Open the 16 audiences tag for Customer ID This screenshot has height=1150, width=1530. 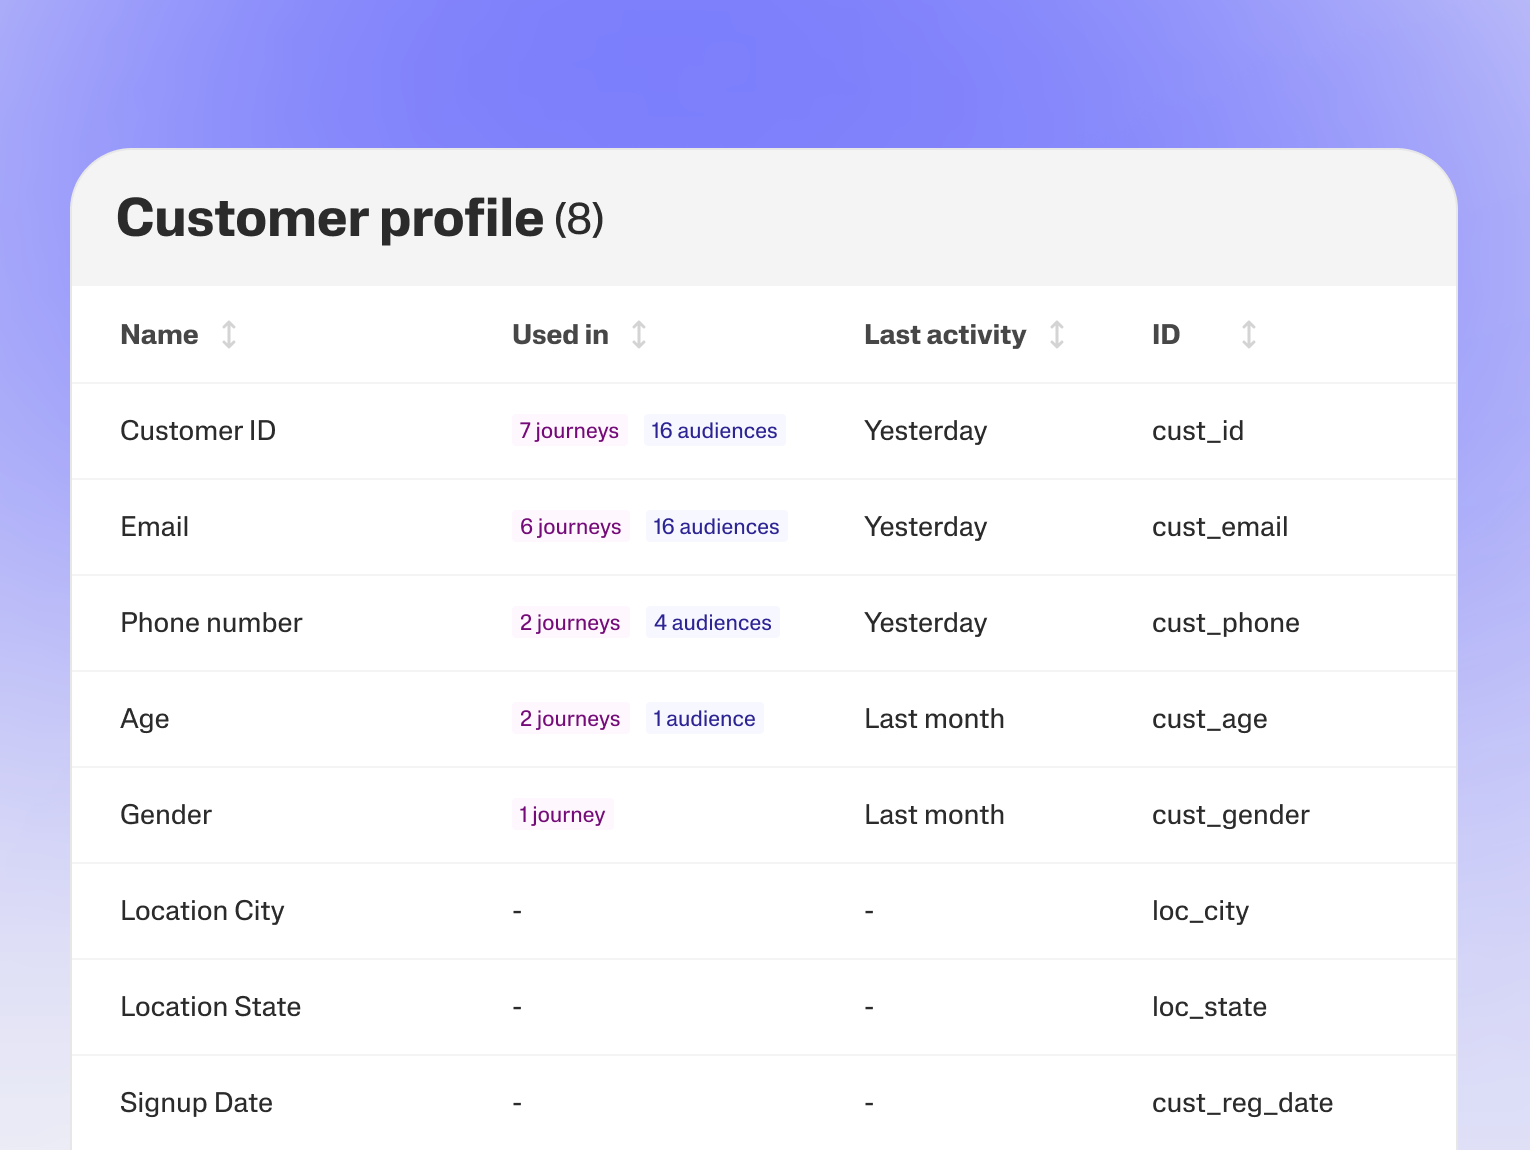coord(714,431)
